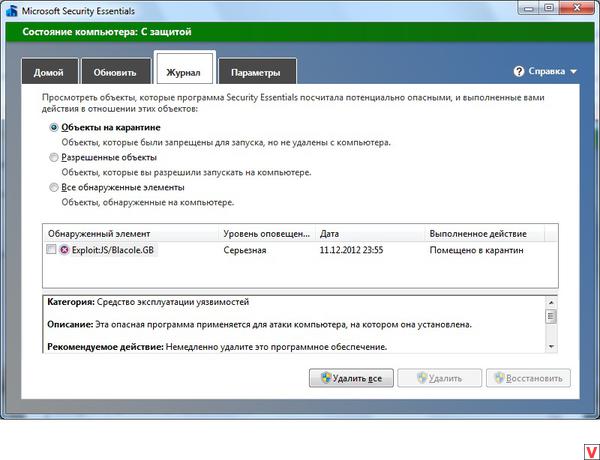Select the Журнал tab
The width and height of the screenshot is (600, 460).
point(184,68)
